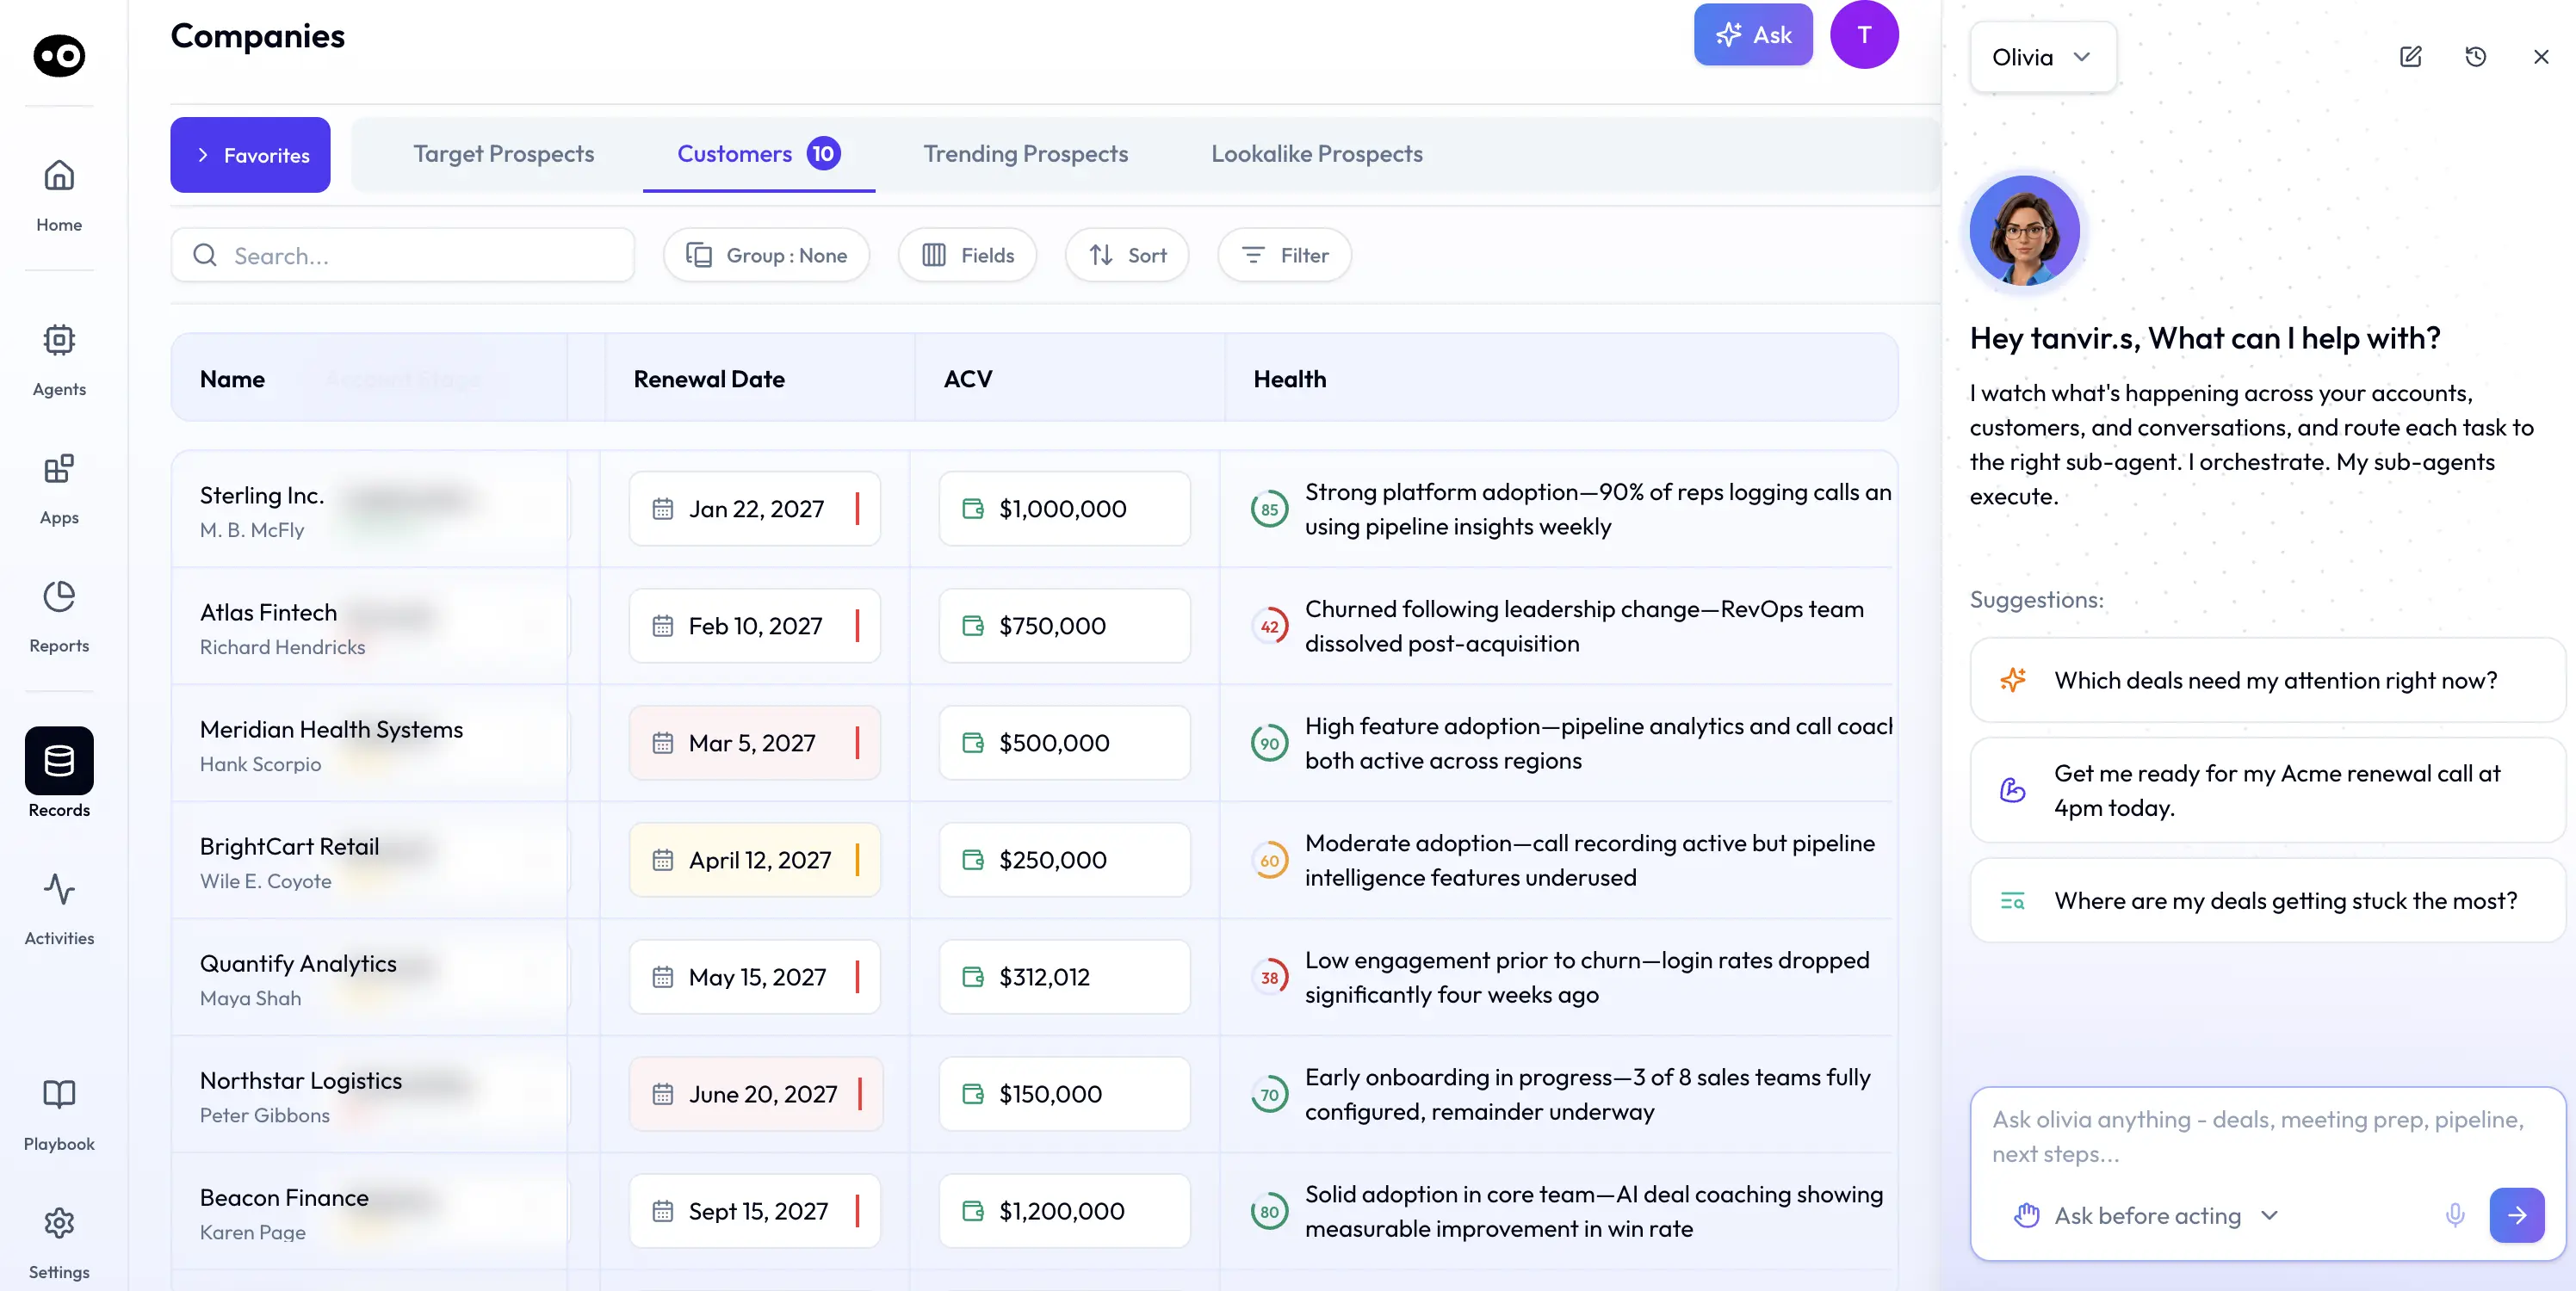The height and width of the screenshot is (1291, 2576).
Task: Click the $312,012 ACV value
Action: pos(1064,977)
